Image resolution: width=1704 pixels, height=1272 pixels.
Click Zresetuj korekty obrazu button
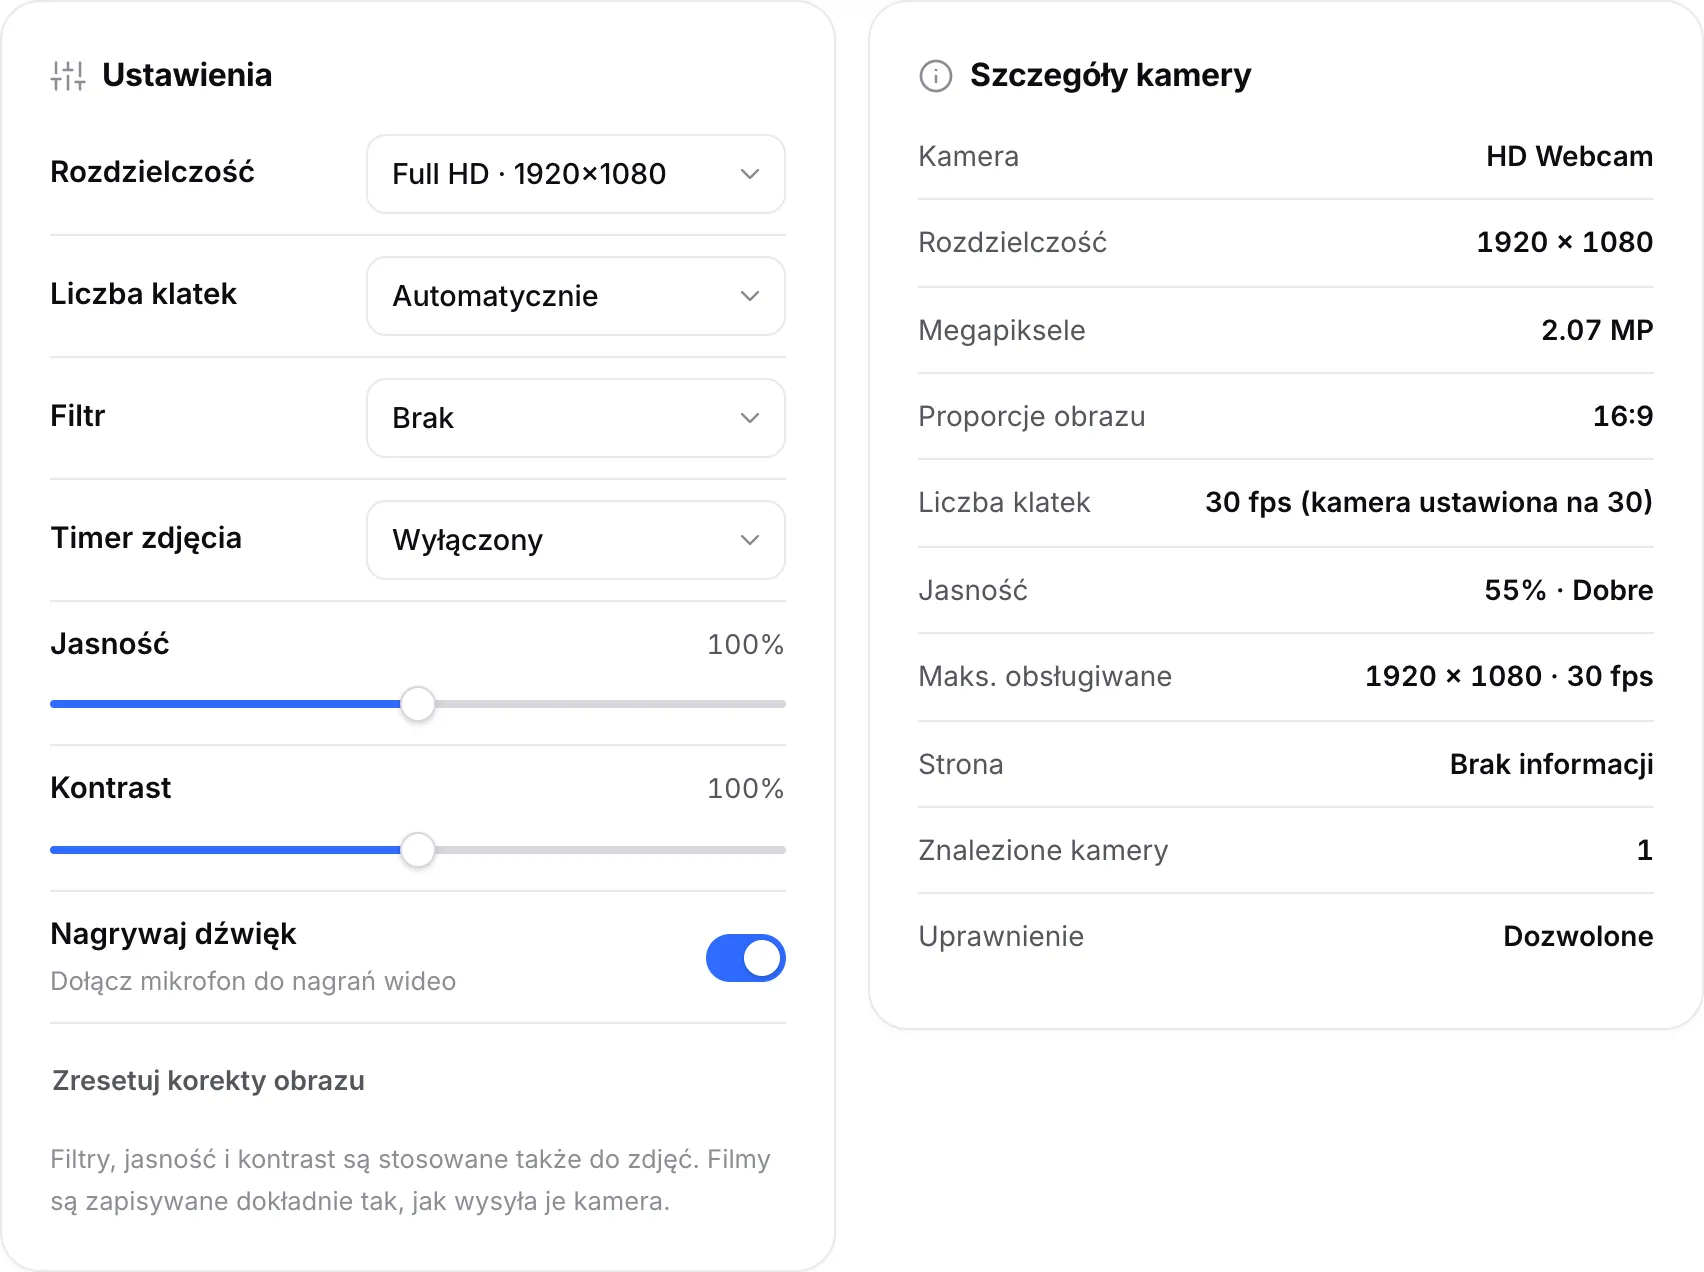pos(208,1081)
